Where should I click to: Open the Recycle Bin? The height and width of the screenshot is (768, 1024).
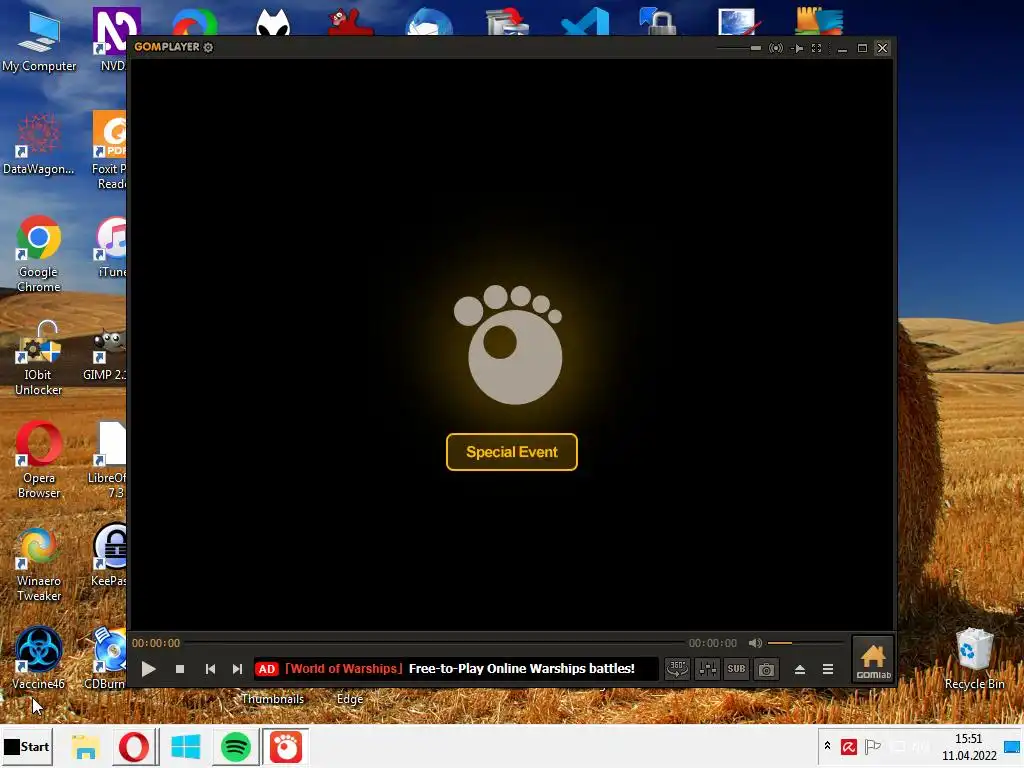pos(974,658)
